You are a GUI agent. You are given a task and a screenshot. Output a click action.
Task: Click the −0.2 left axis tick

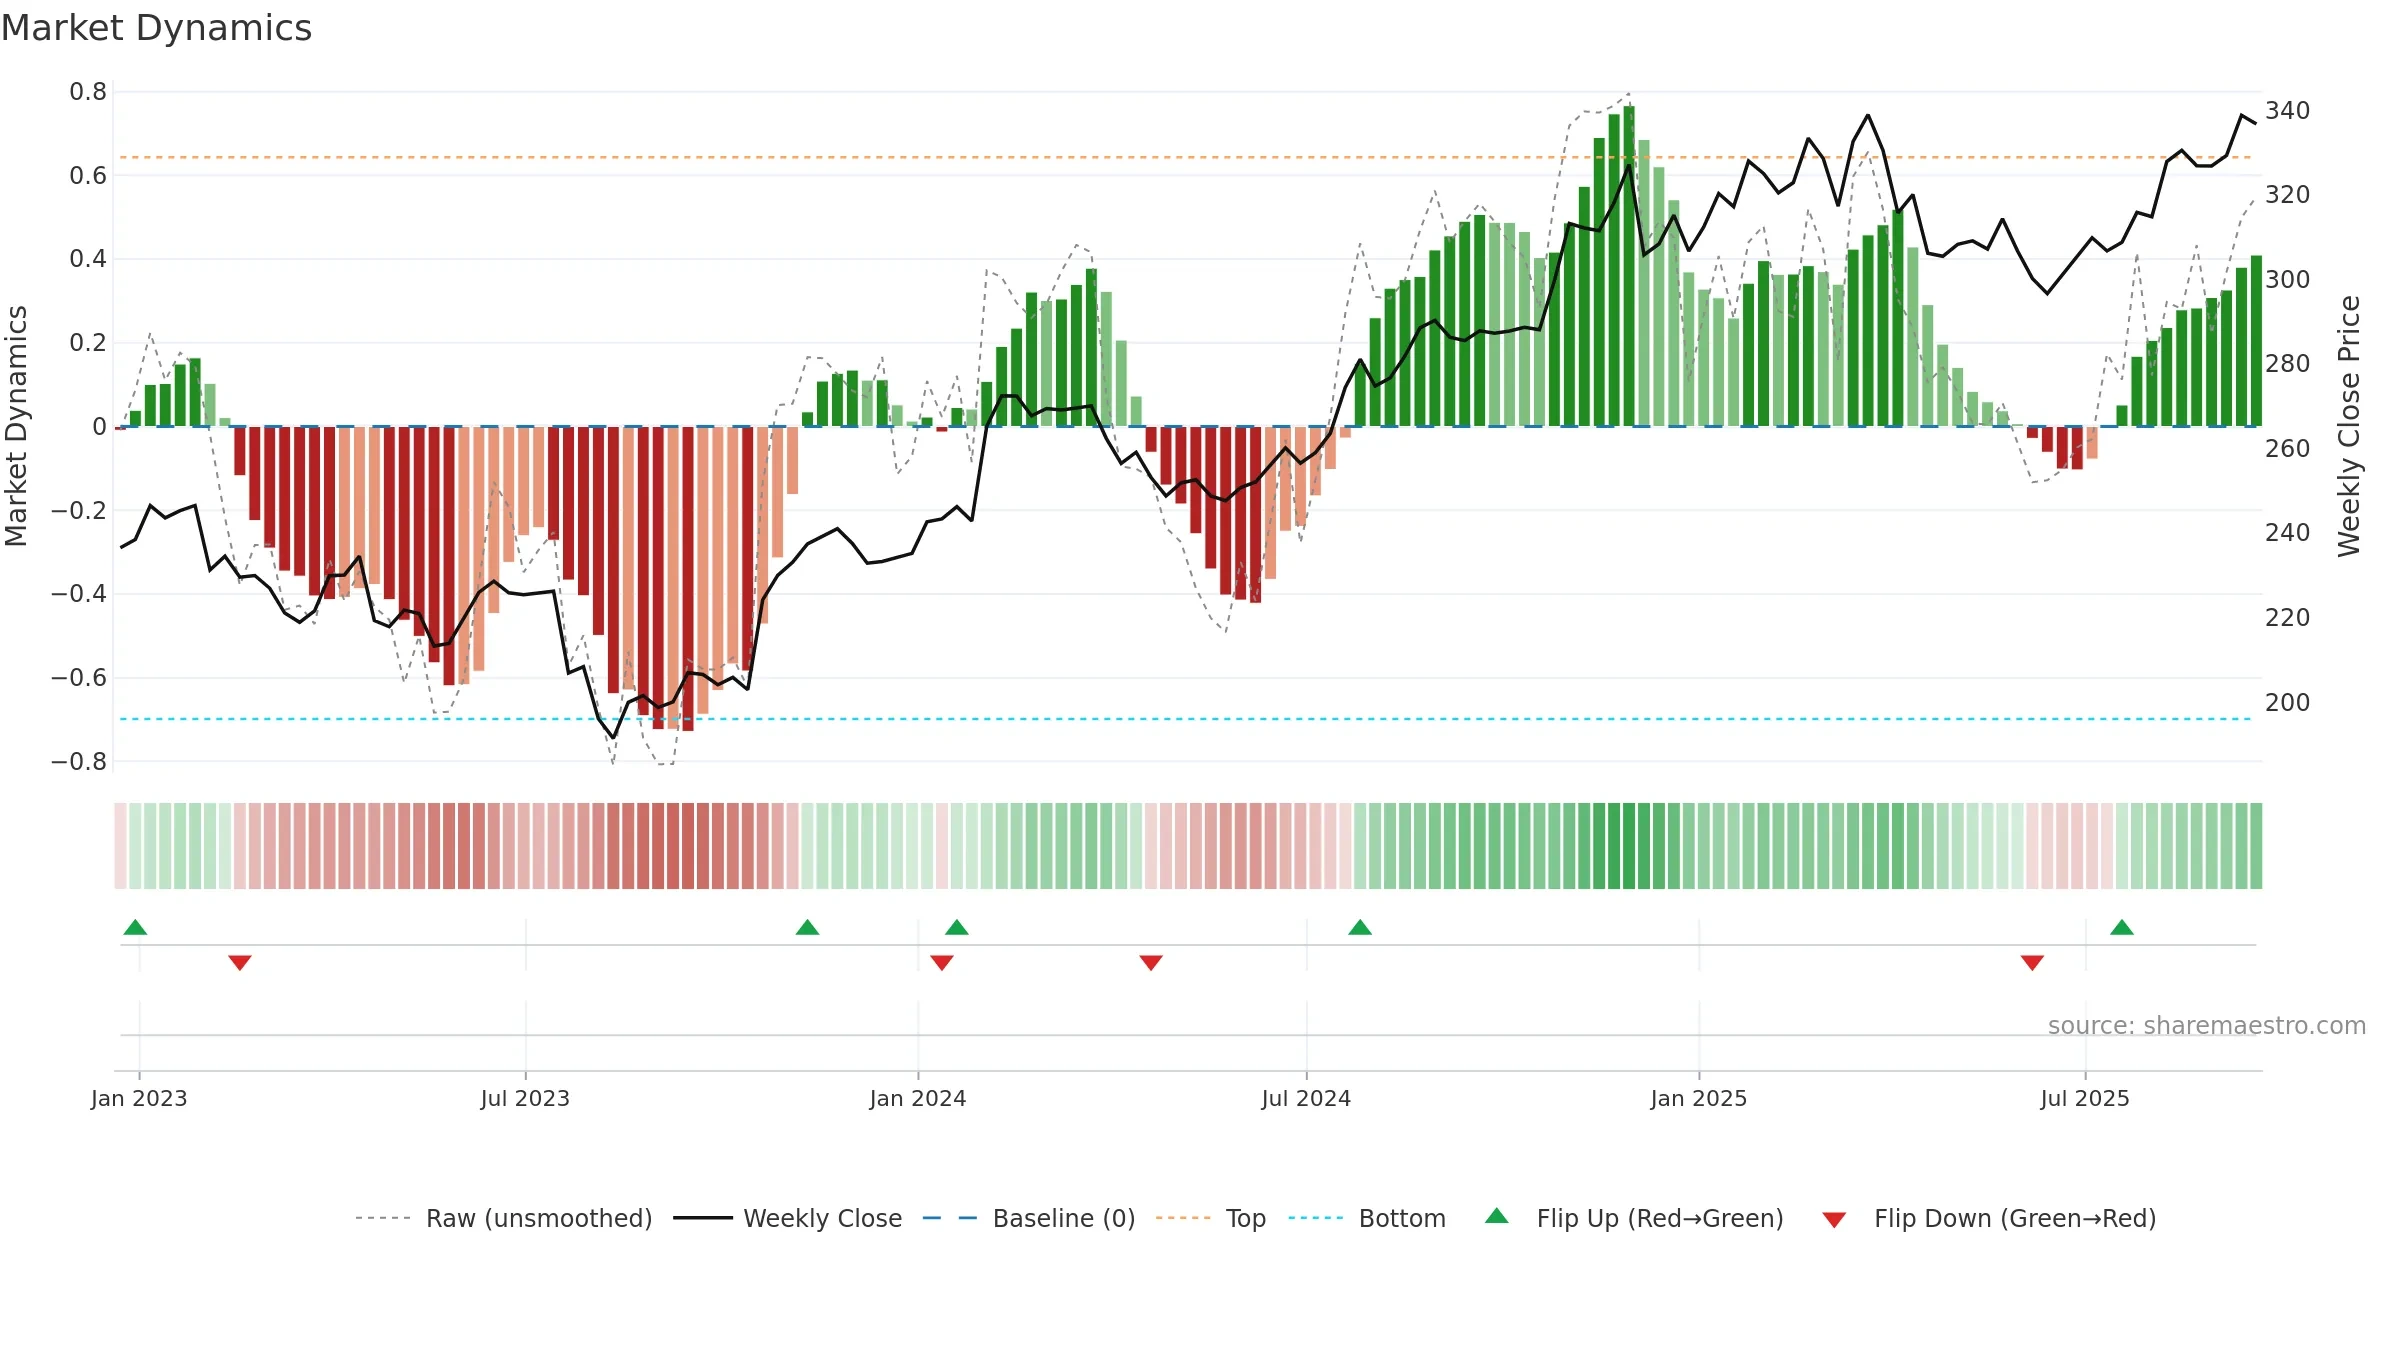pyautogui.click(x=79, y=510)
